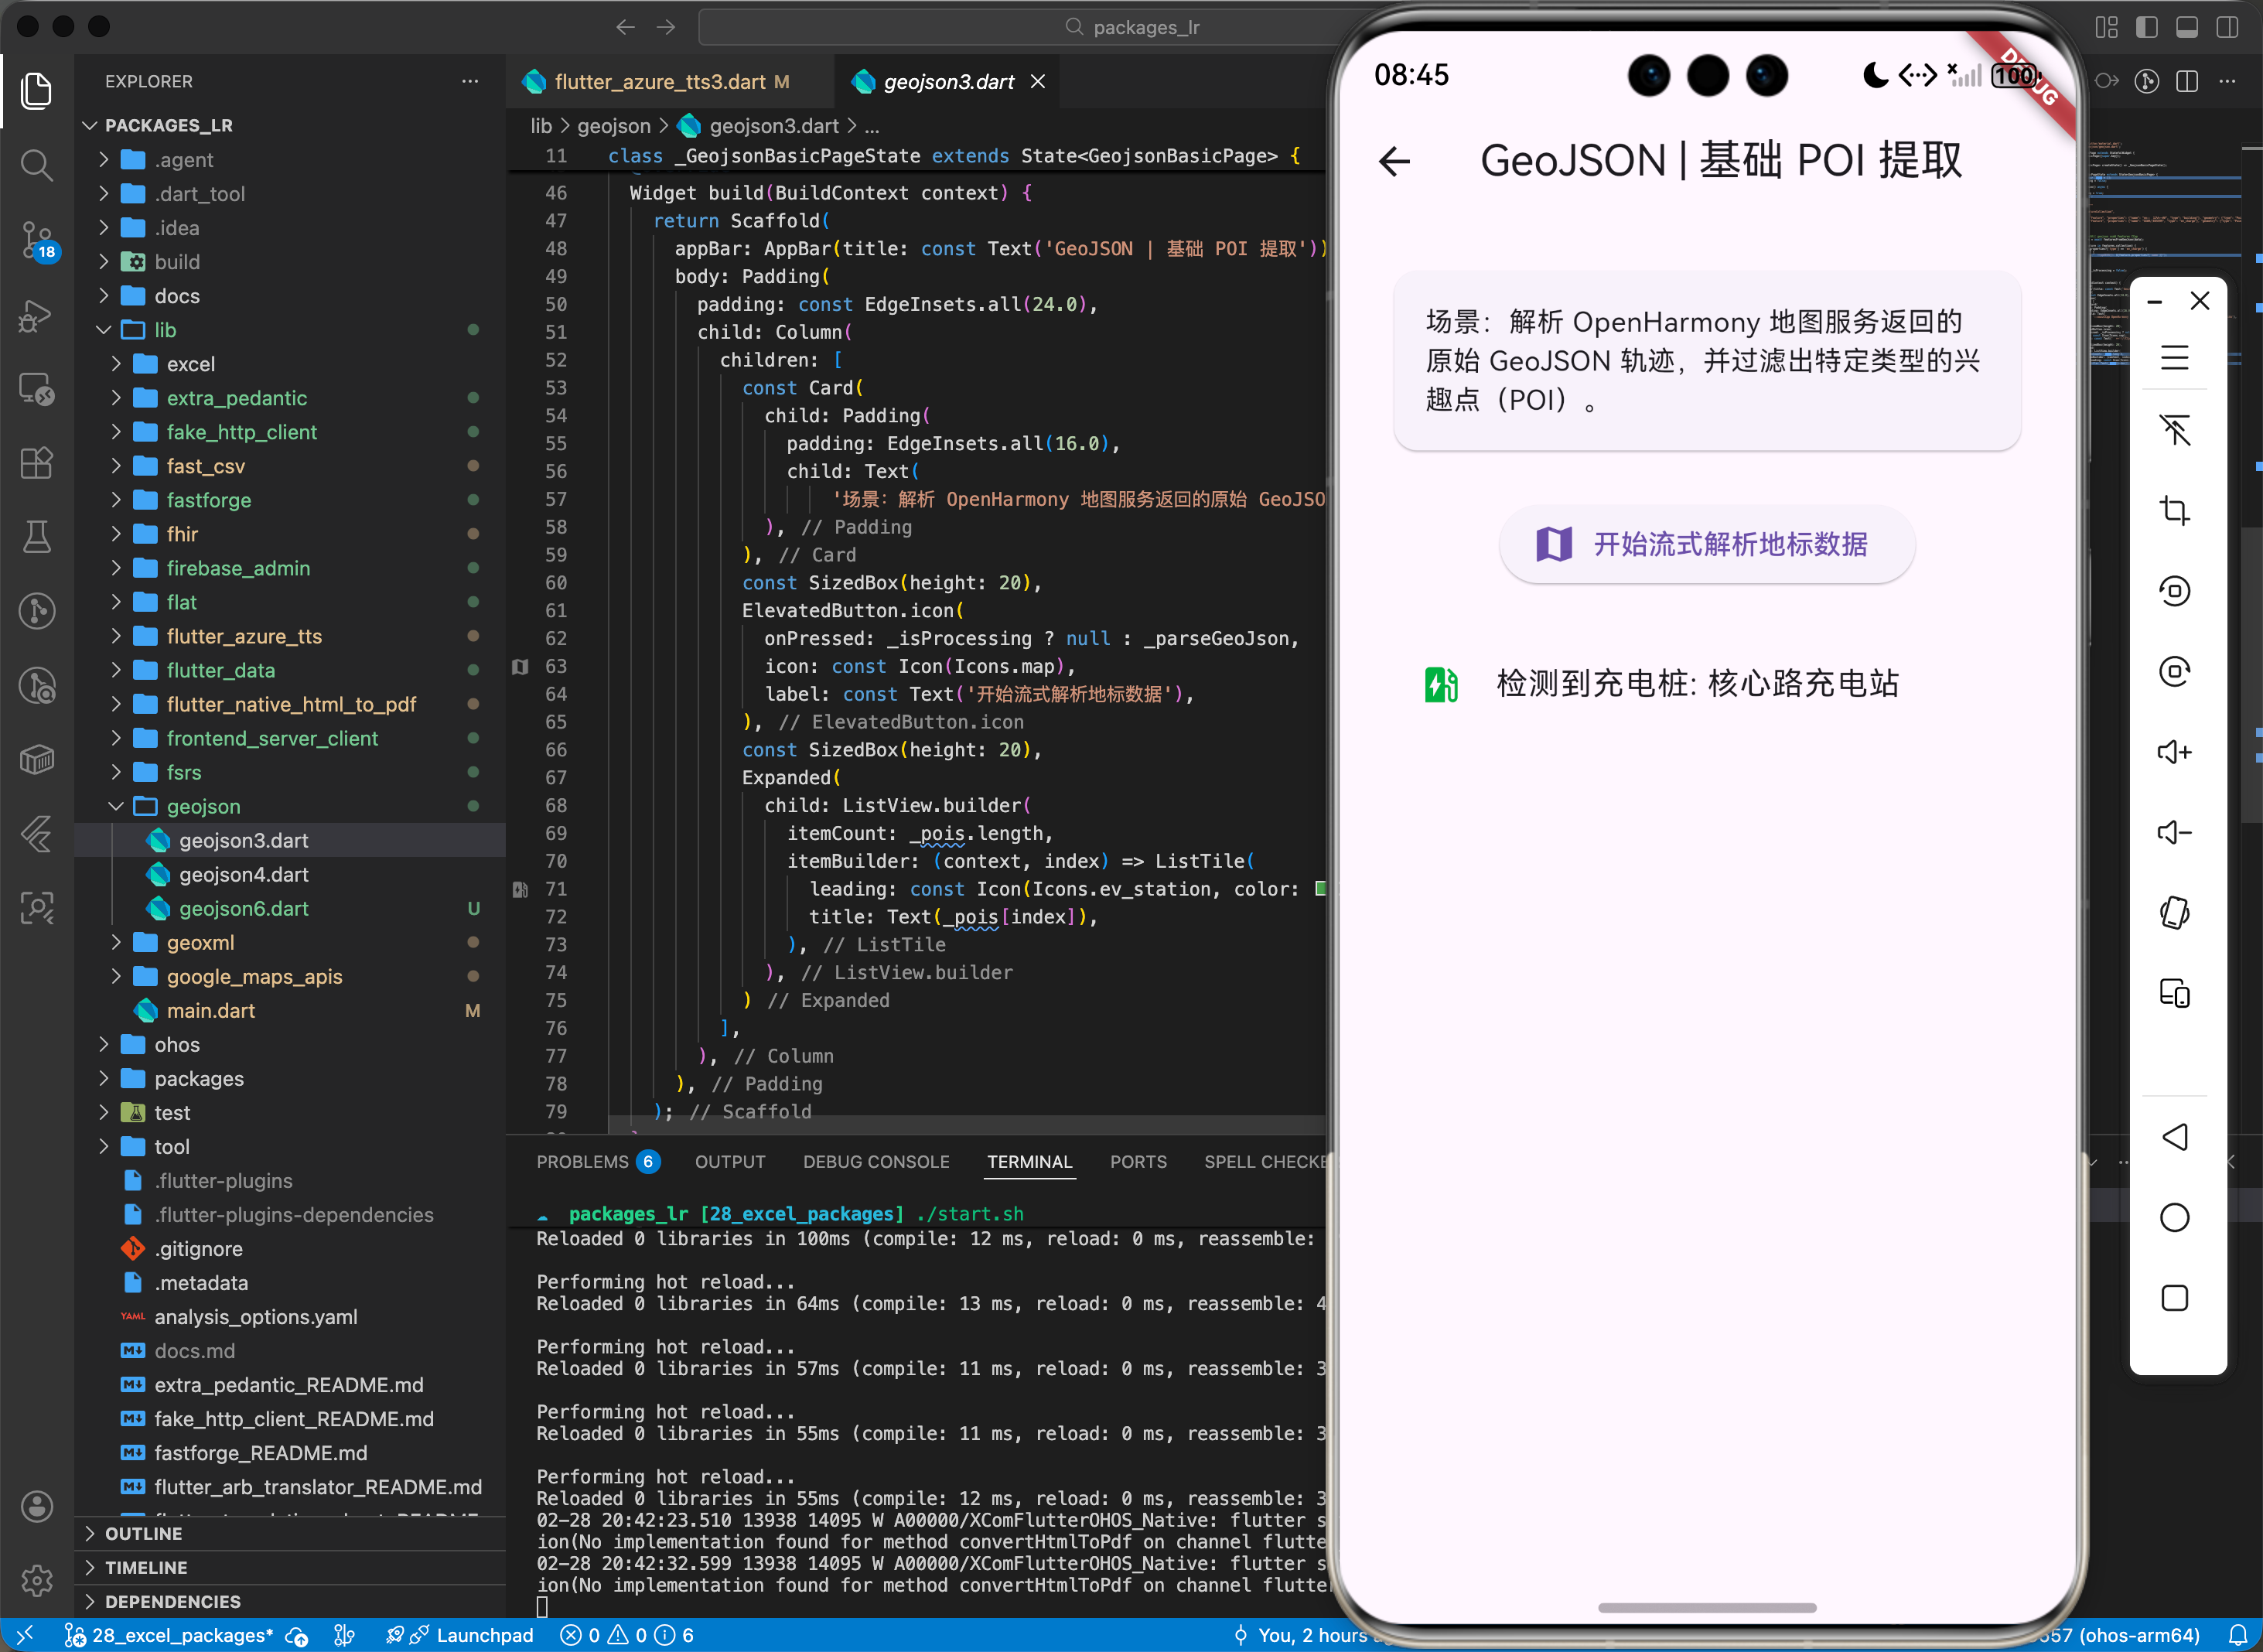Tap the back arrow in the phone app bar

coord(1394,161)
